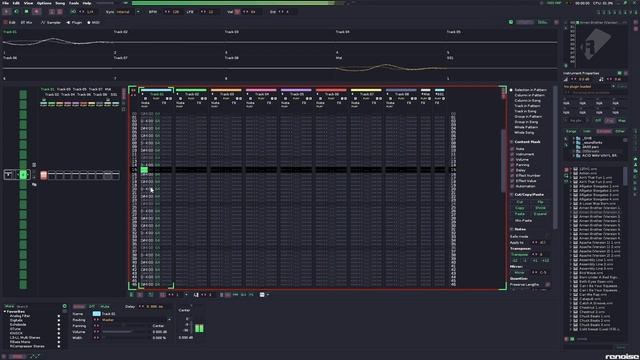Image resolution: width=640 pixels, height=360 pixels.
Task: Toggle the Effect Value checkbox
Action: (x=512, y=181)
